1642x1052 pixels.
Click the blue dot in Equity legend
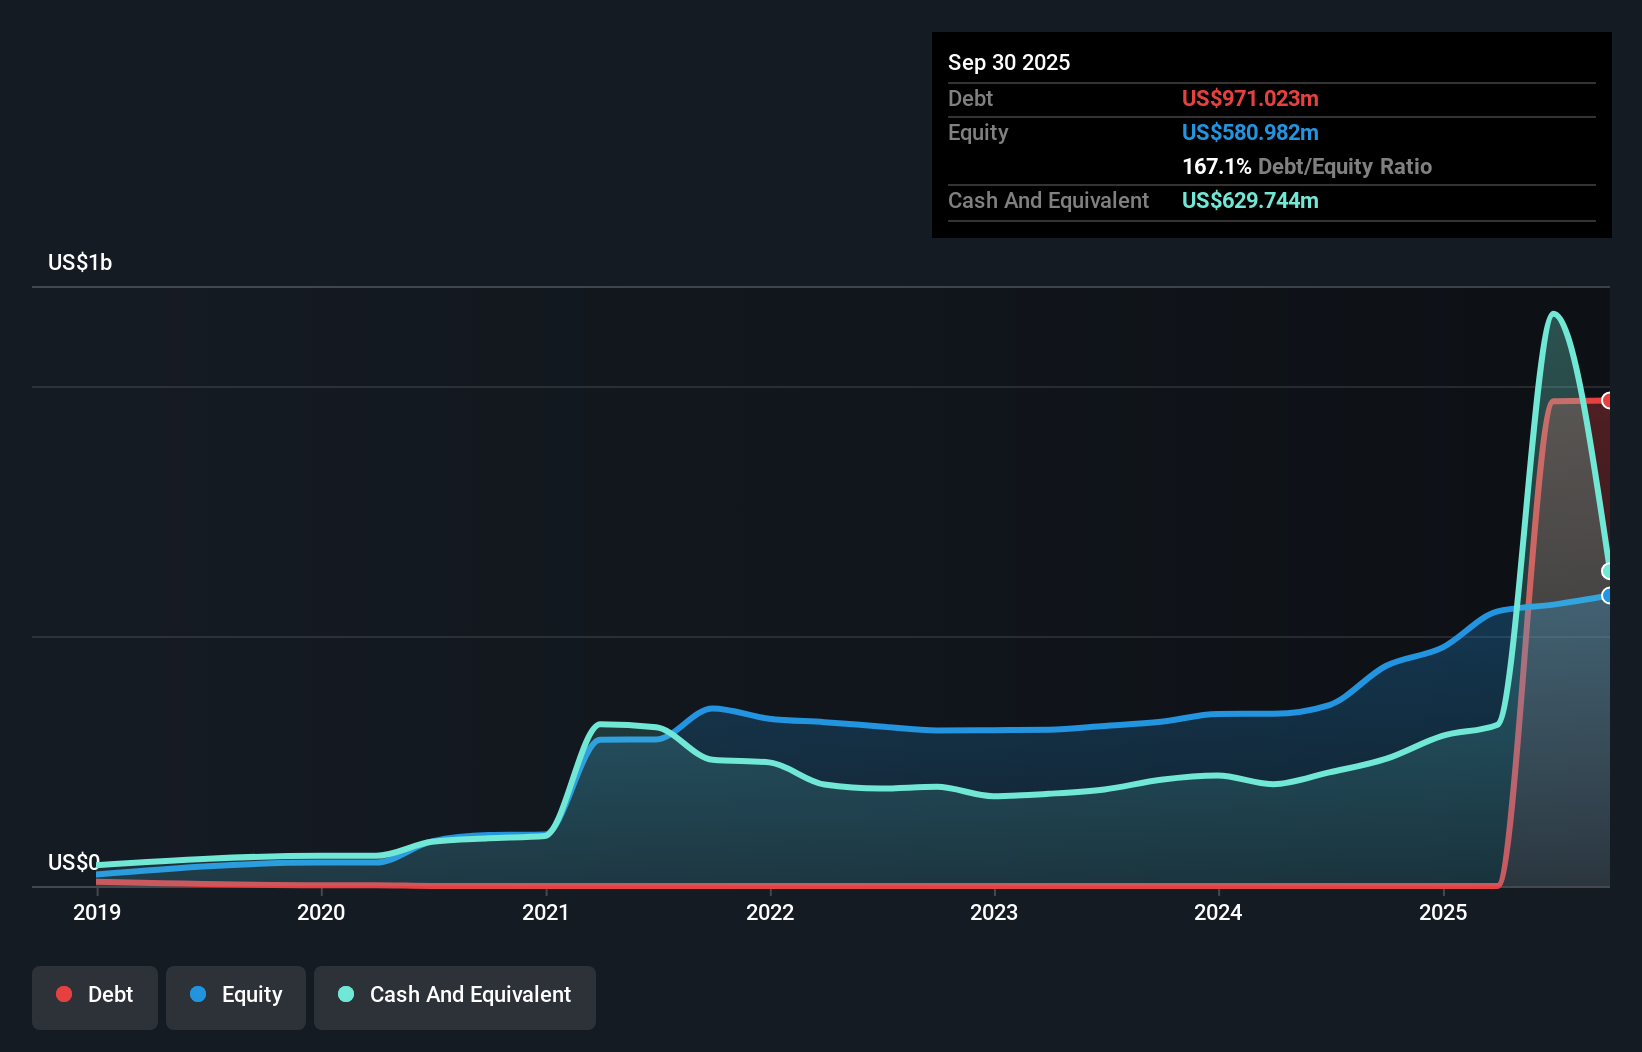coord(198,994)
